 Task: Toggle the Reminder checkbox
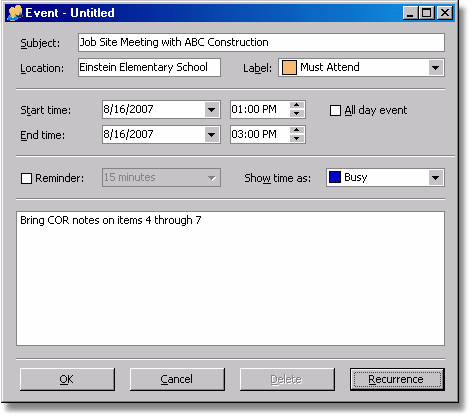[x=26, y=178]
